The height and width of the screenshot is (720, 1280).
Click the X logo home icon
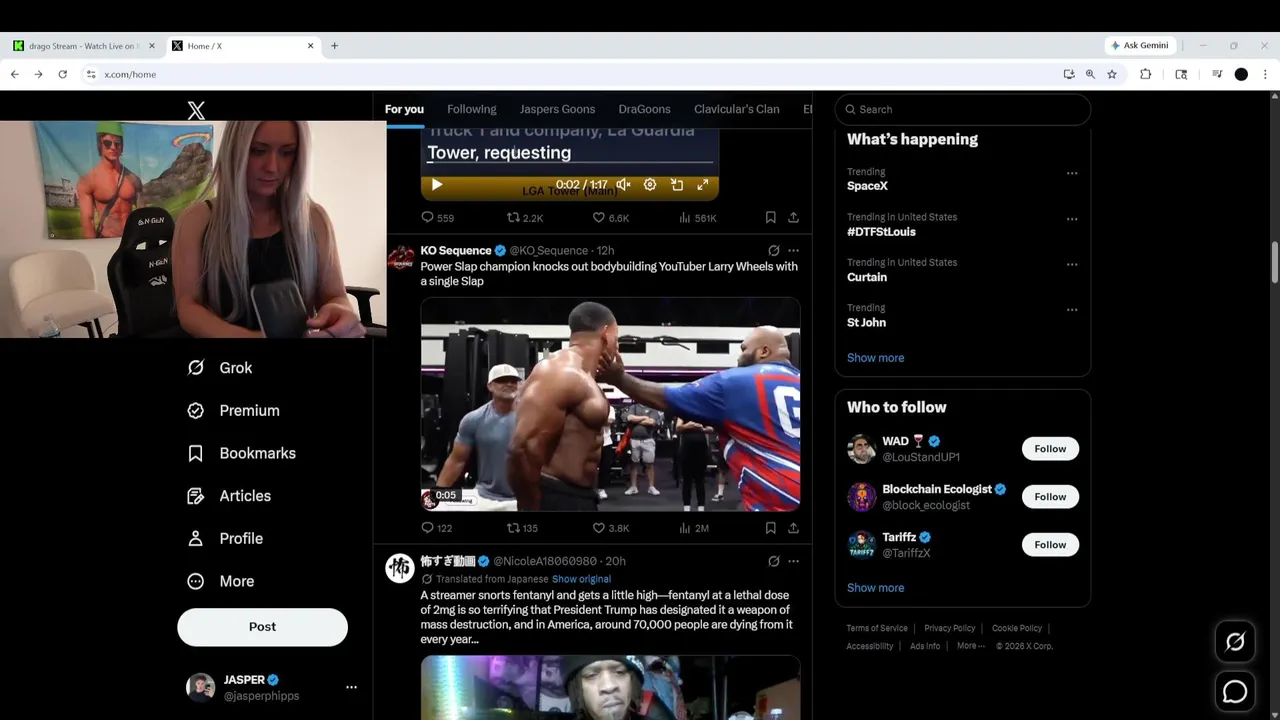pyautogui.click(x=196, y=110)
